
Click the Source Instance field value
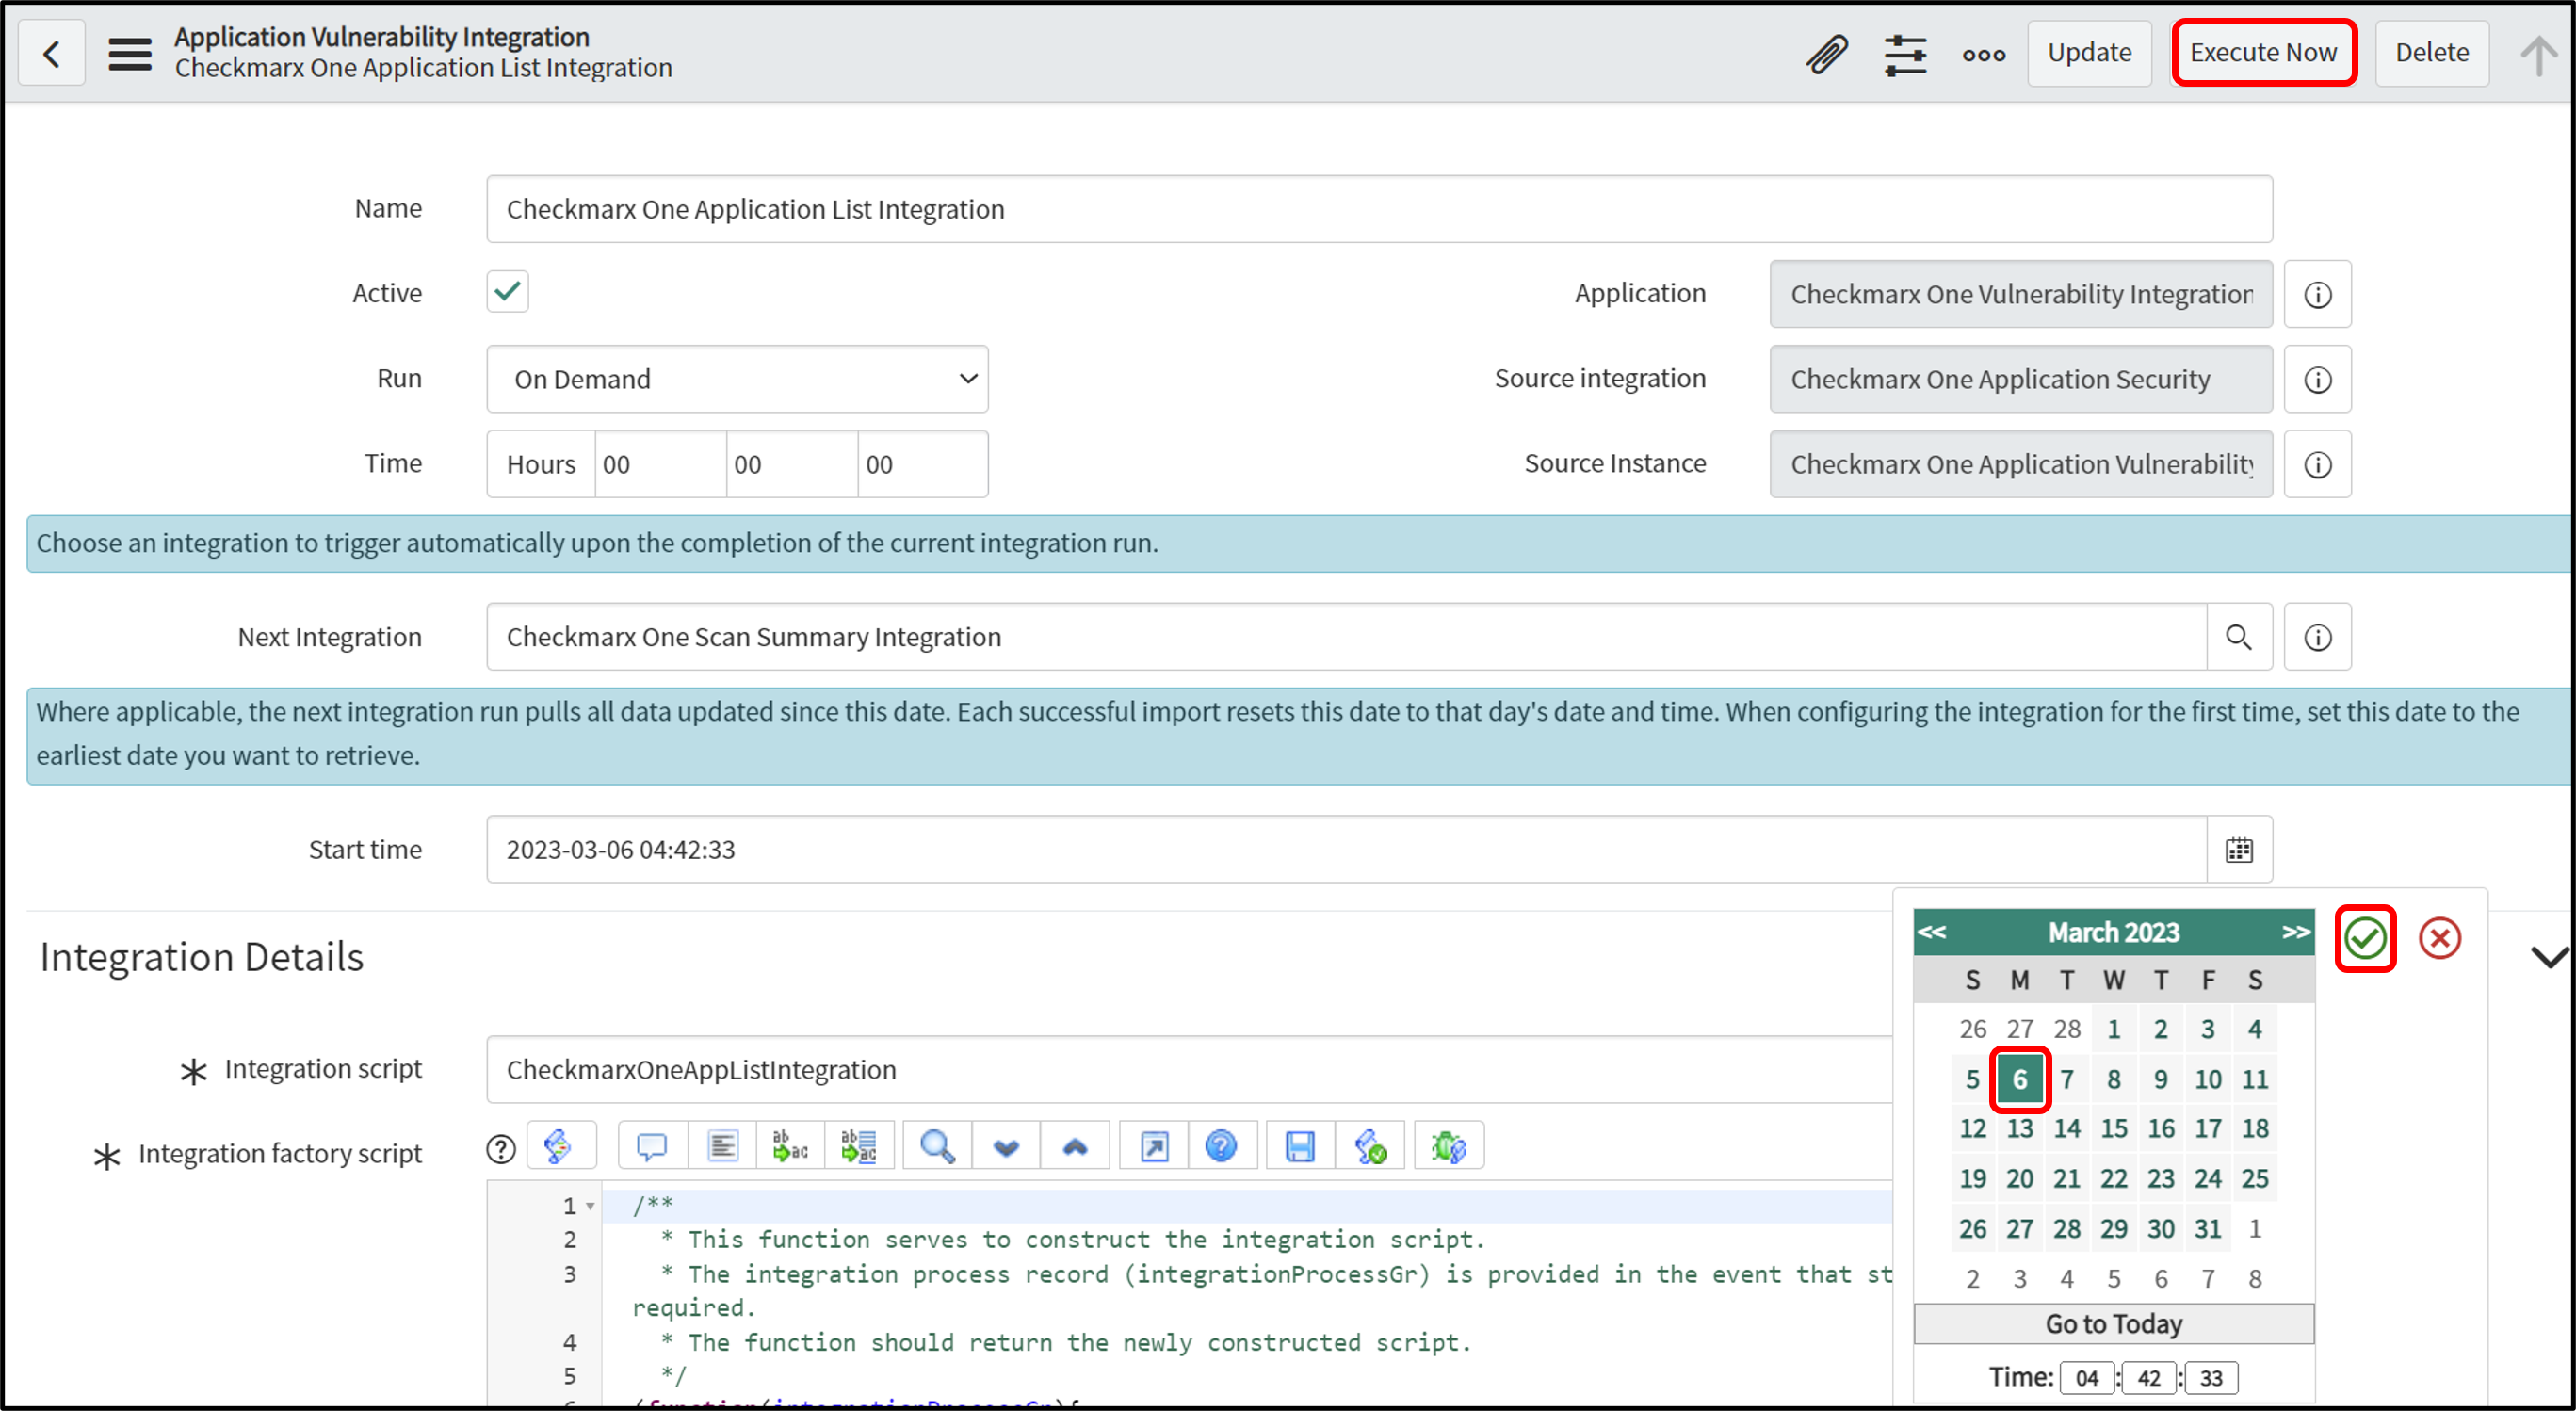[x=2021, y=464]
